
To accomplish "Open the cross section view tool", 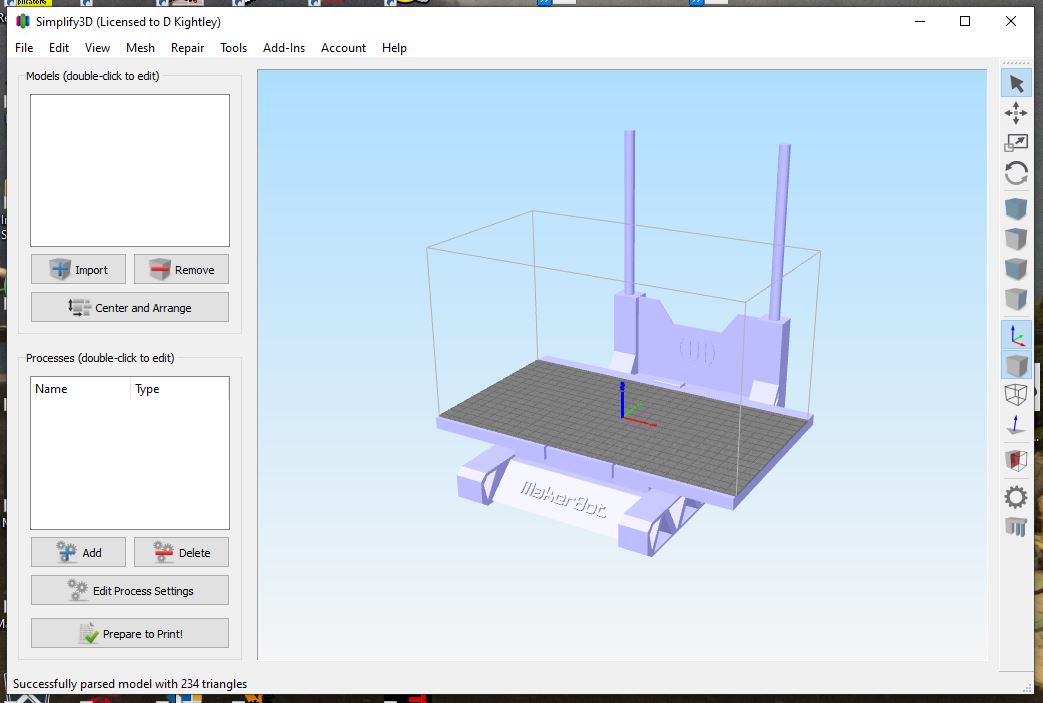I will (x=1016, y=460).
